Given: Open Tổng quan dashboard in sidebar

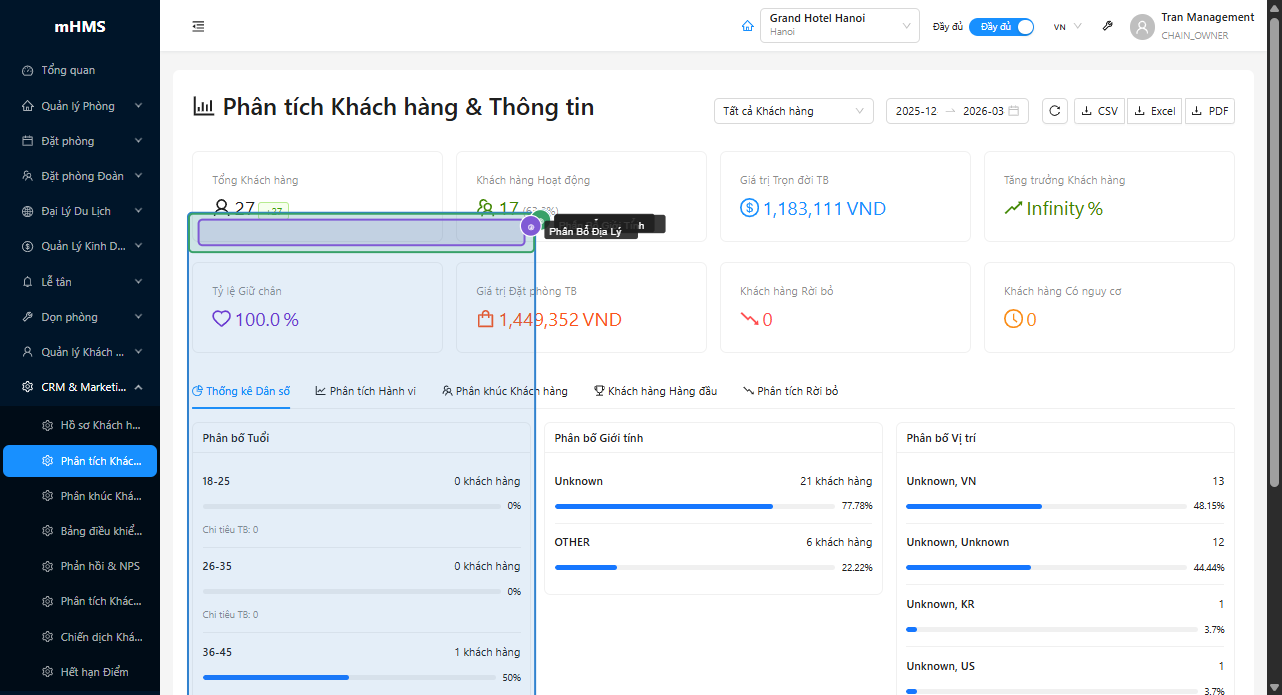Looking at the screenshot, I should tap(68, 71).
